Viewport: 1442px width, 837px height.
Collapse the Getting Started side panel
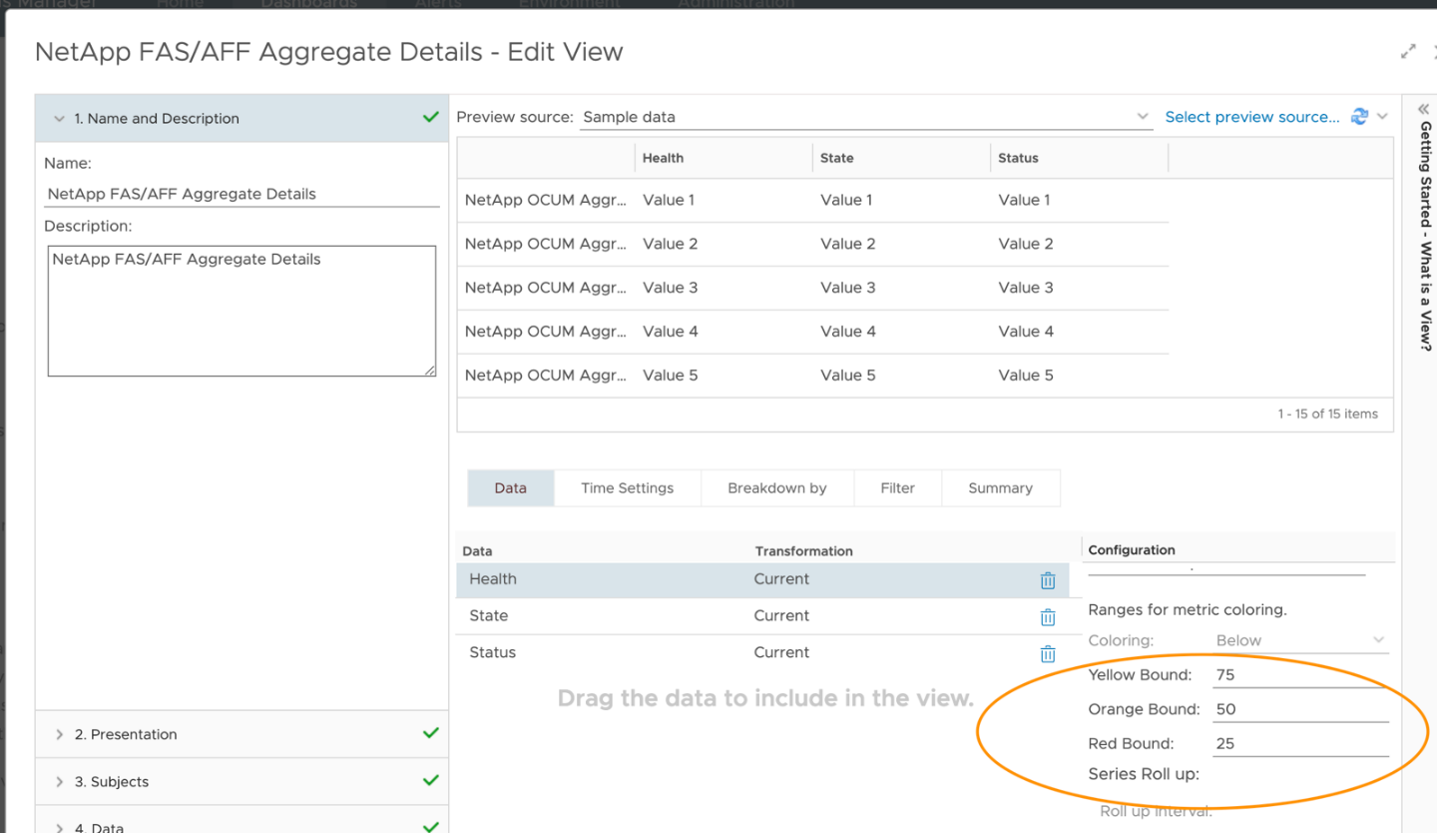pyautogui.click(x=1423, y=108)
